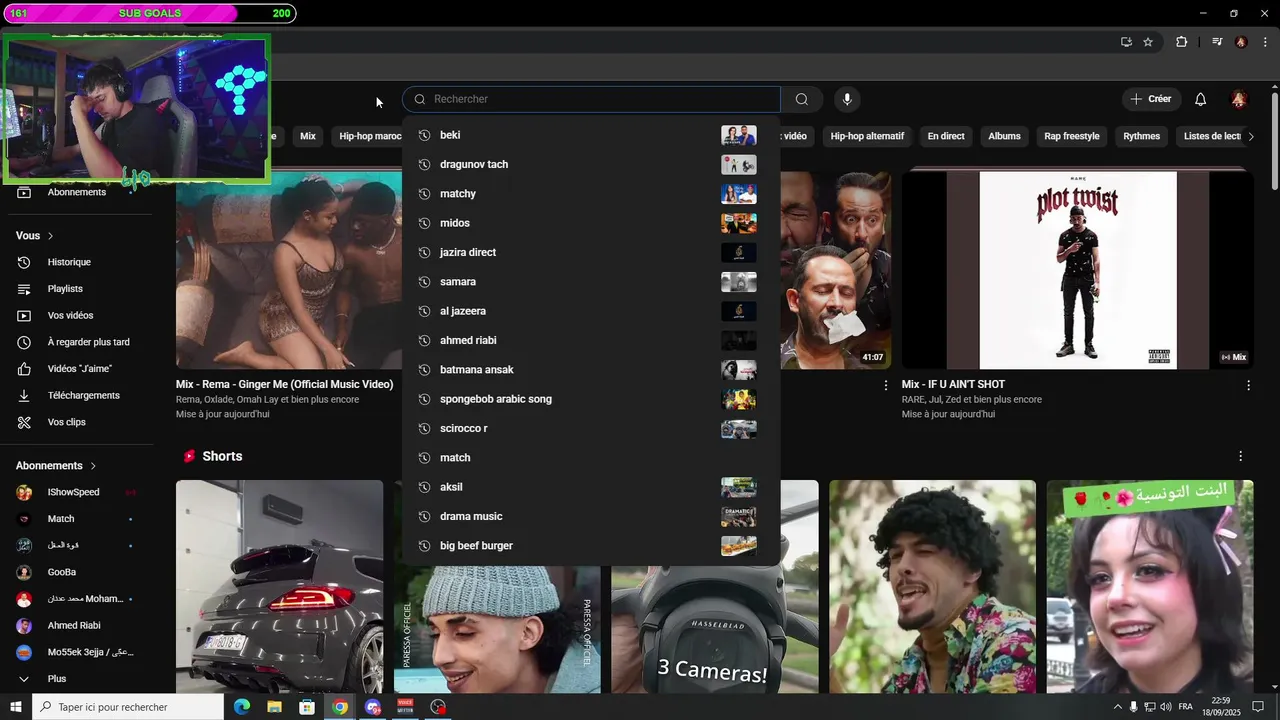Select the 'drama music' suggestion
This screenshot has width=1280, height=720.
pyautogui.click(x=591, y=516)
